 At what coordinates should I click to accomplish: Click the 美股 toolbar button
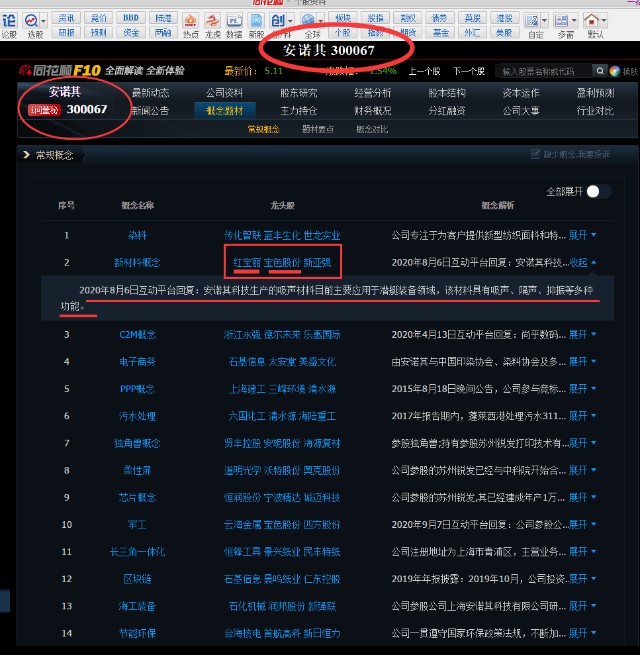[504, 32]
